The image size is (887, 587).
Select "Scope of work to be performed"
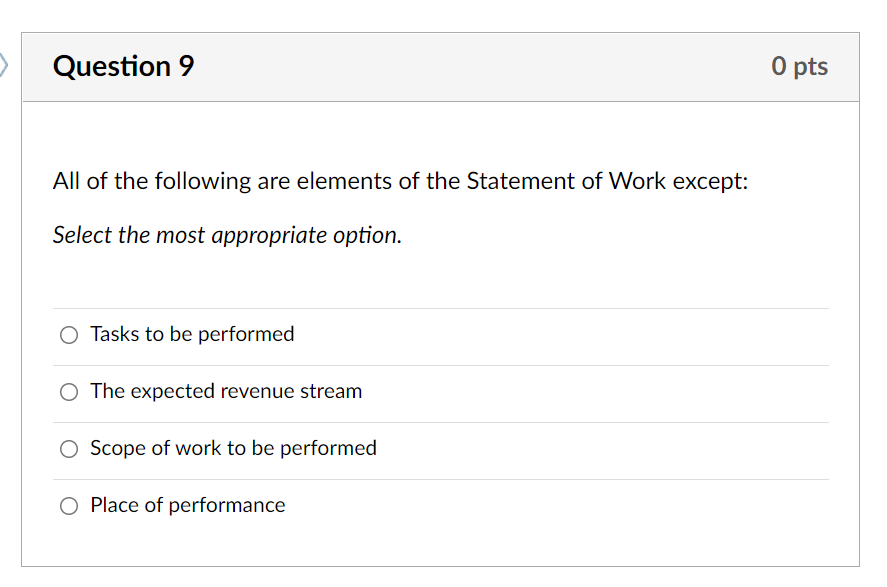click(x=68, y=448)
